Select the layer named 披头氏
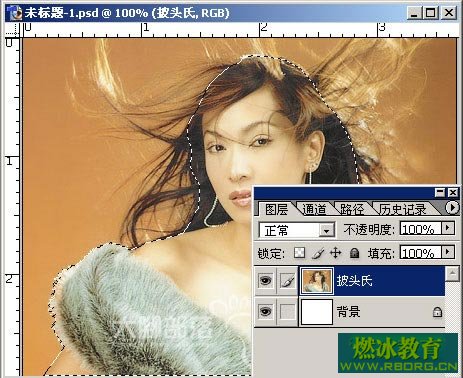The image size is (463, 378). pos(355,281)
